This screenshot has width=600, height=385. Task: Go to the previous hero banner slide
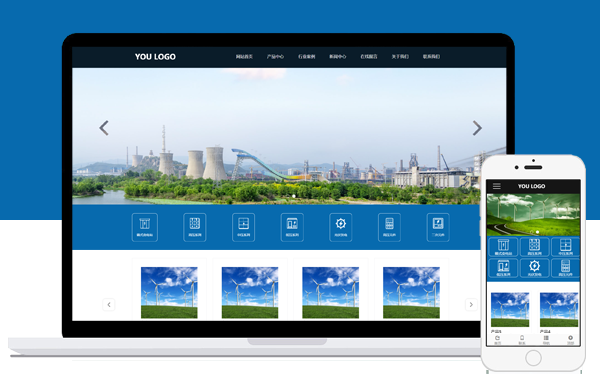tap(104, 128)
